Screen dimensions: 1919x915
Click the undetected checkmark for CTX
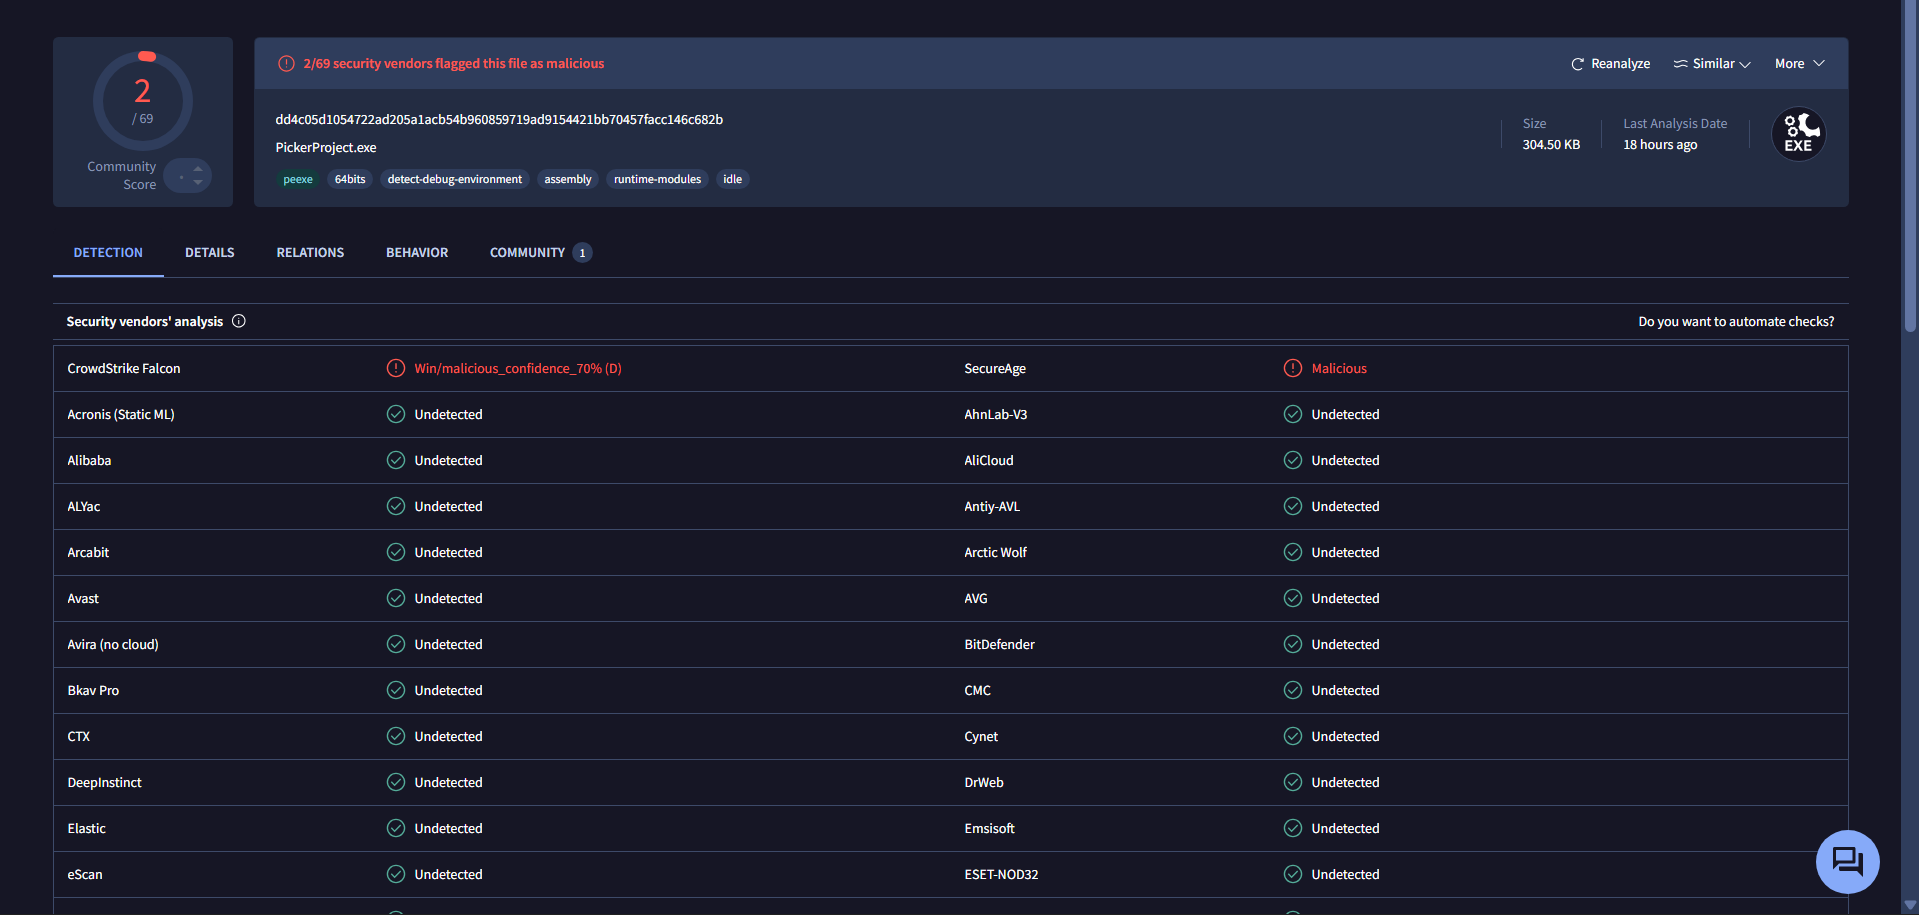click(x=396, y=736)
